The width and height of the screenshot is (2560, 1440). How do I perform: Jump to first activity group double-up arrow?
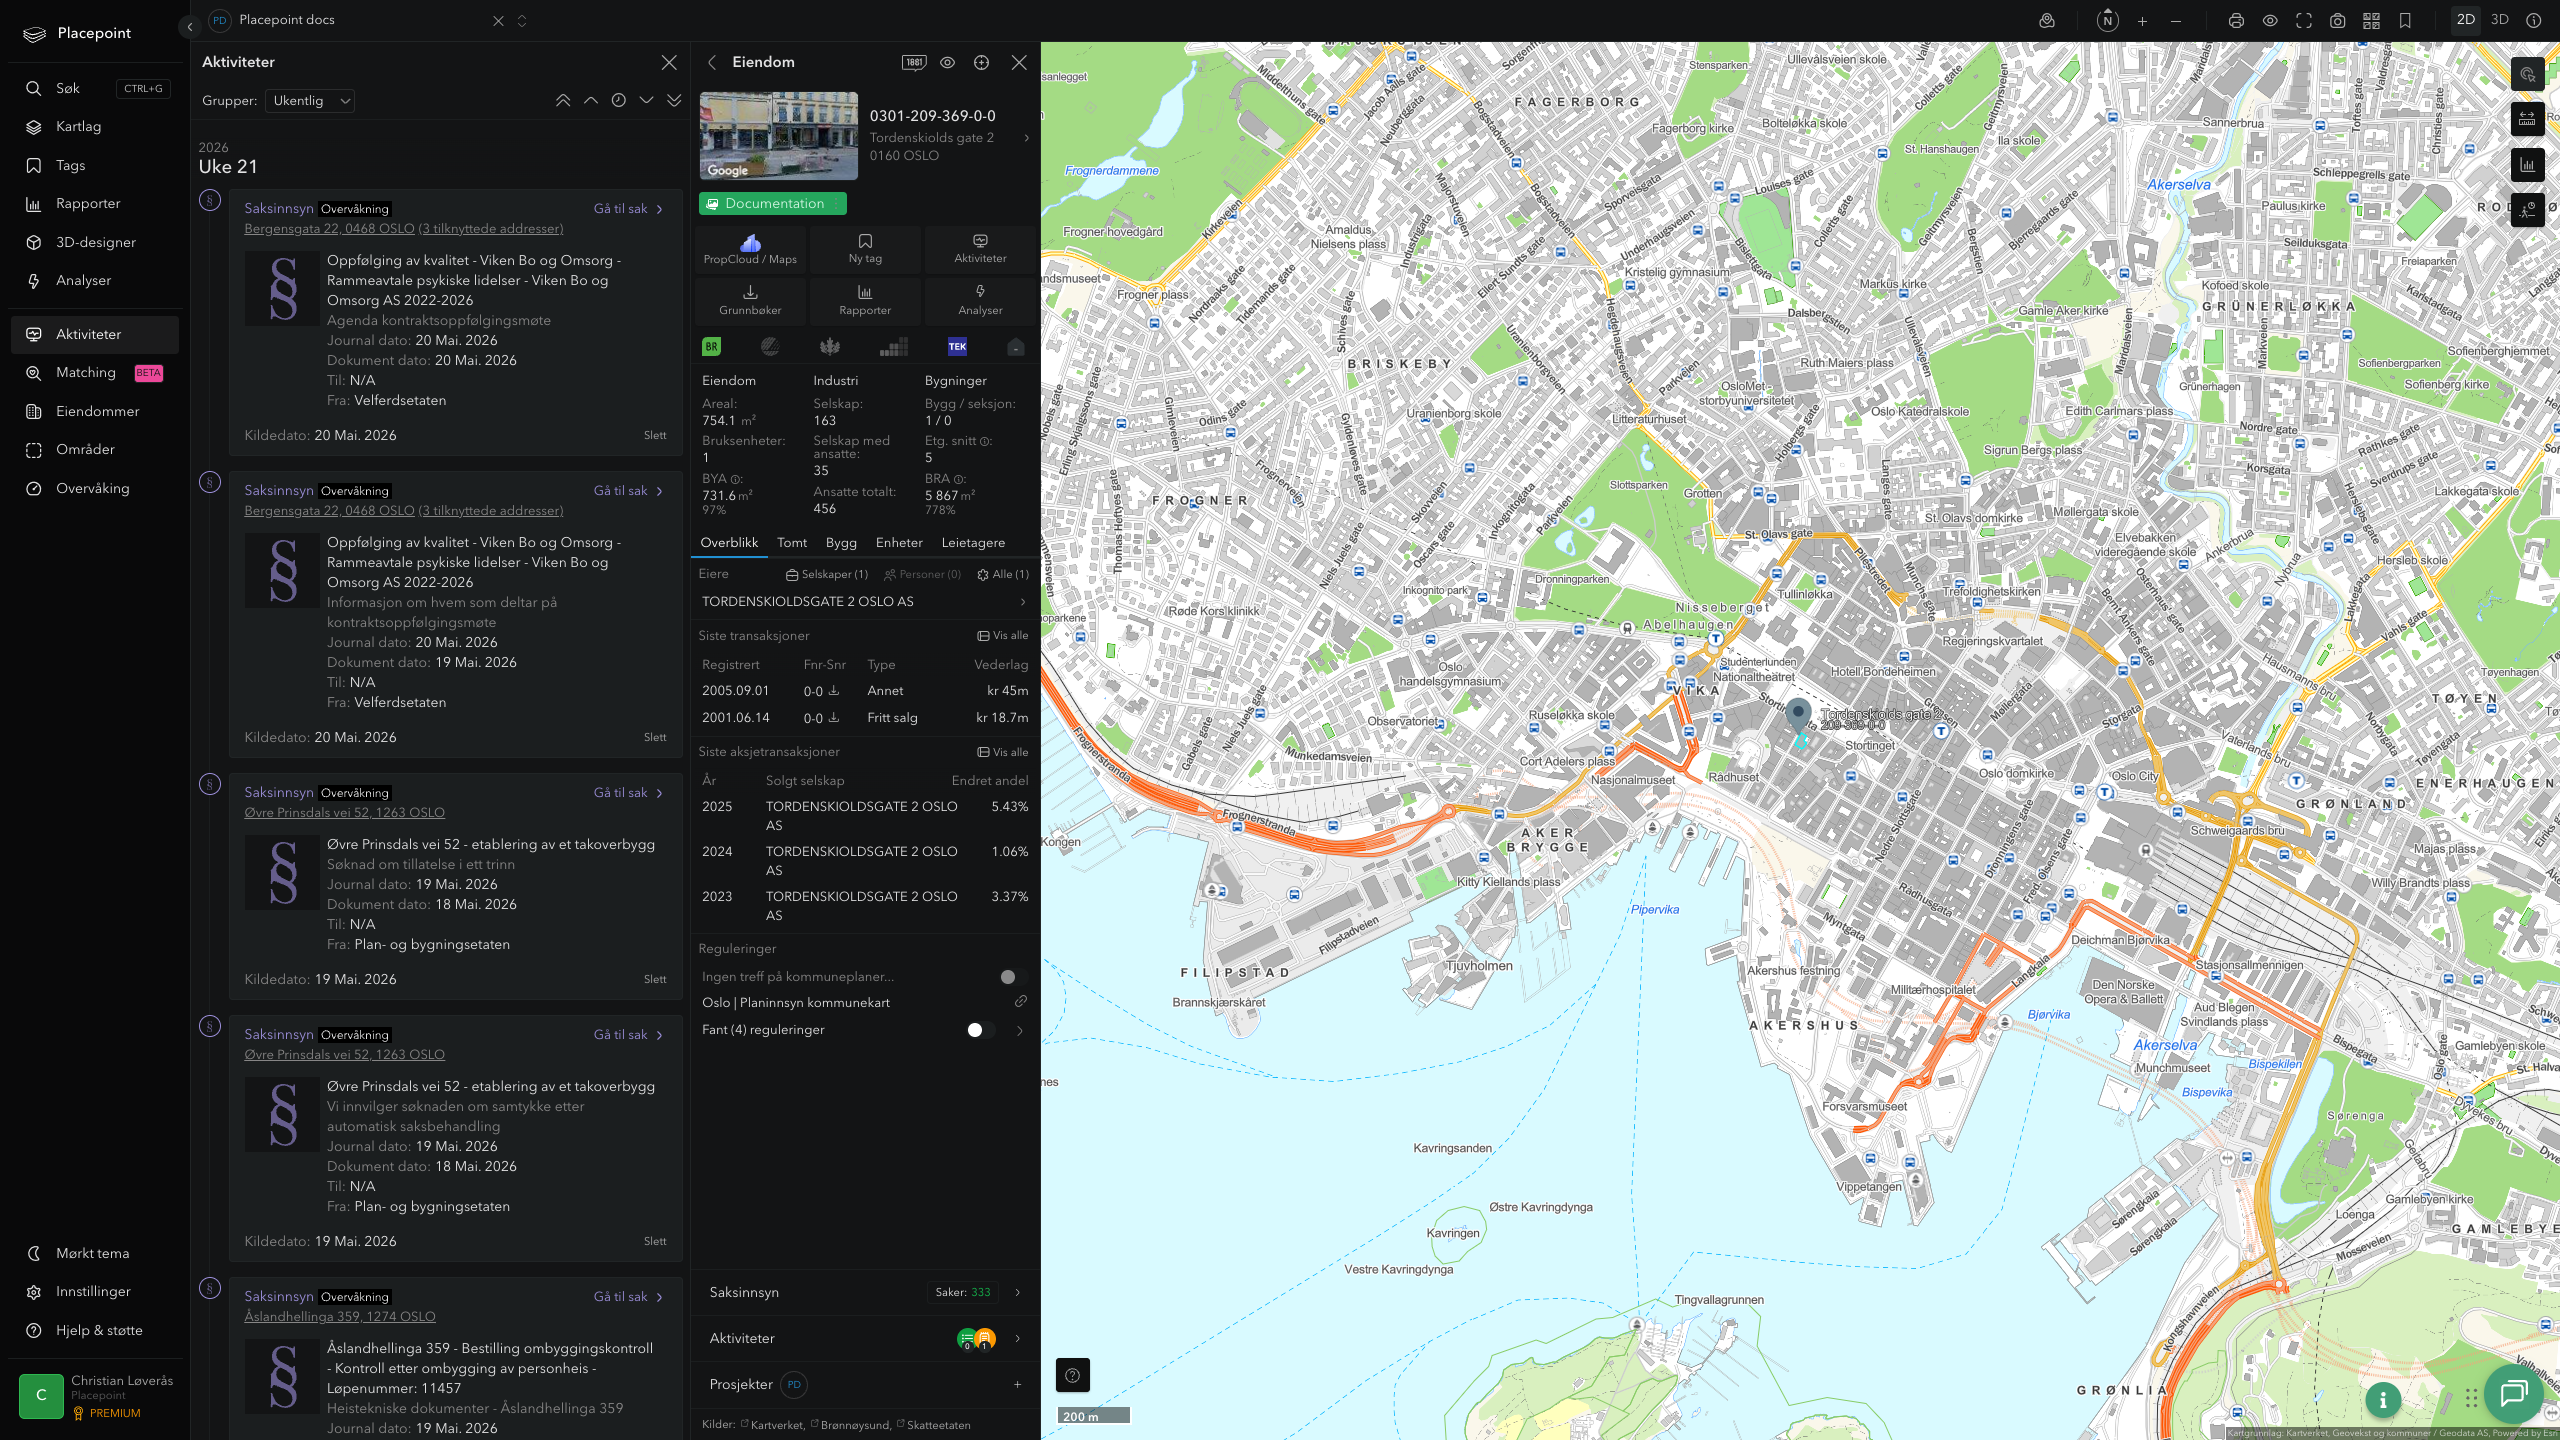[563, 100]
